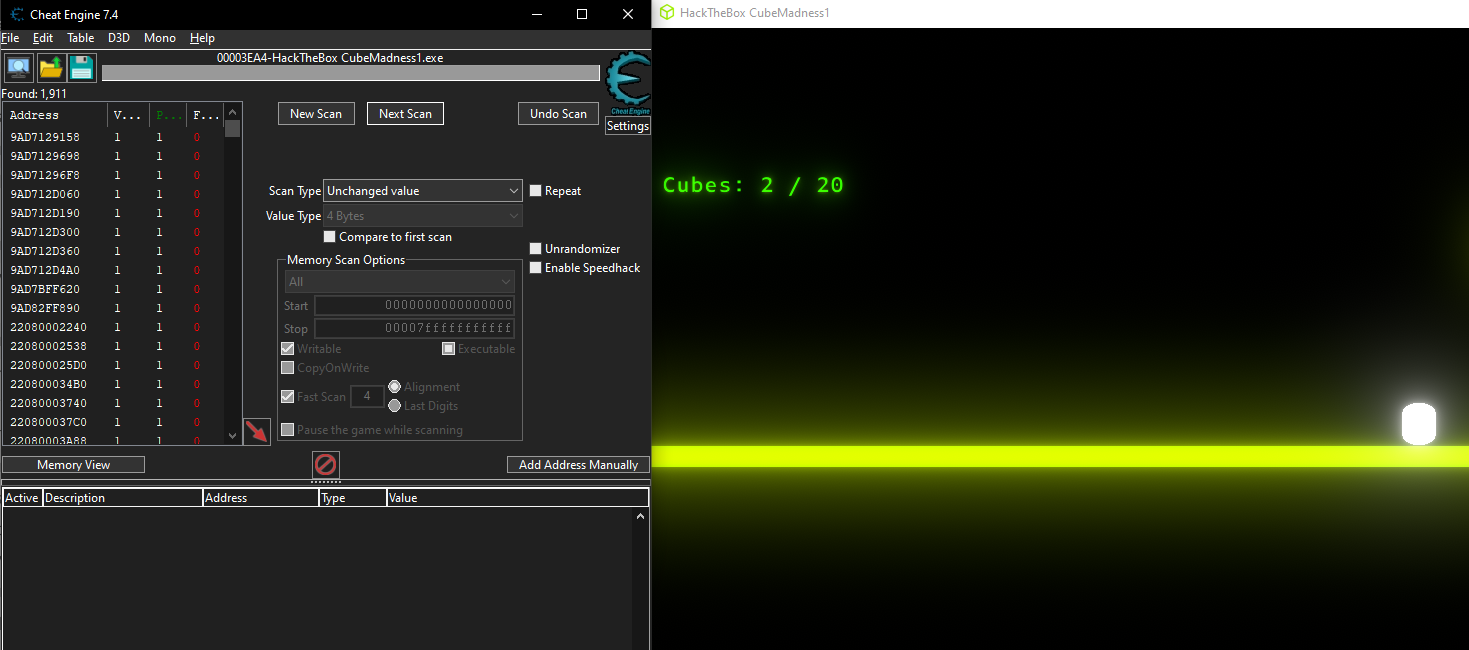Select address row 9AD82FF890
Image resolution: width=1469 pixels, height=650 pixels.
coord(114,308)
